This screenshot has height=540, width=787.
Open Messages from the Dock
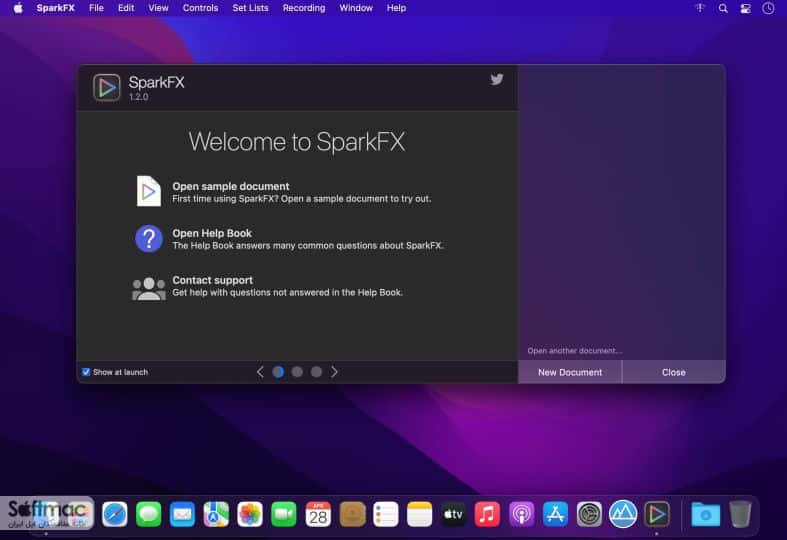[149, 514]
